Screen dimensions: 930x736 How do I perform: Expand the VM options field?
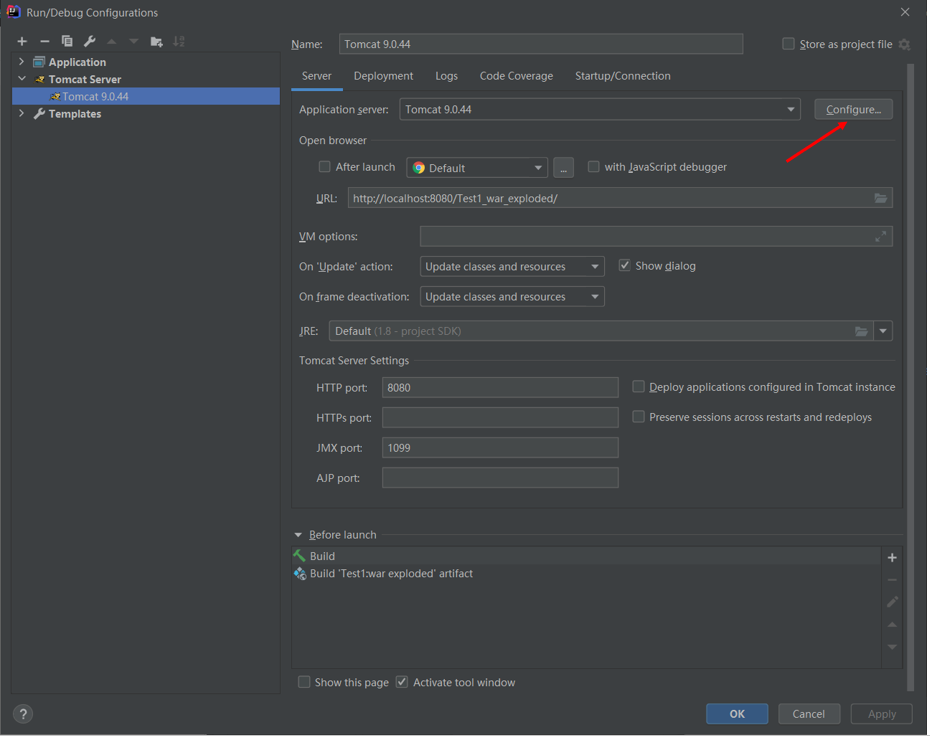(881, 236)
